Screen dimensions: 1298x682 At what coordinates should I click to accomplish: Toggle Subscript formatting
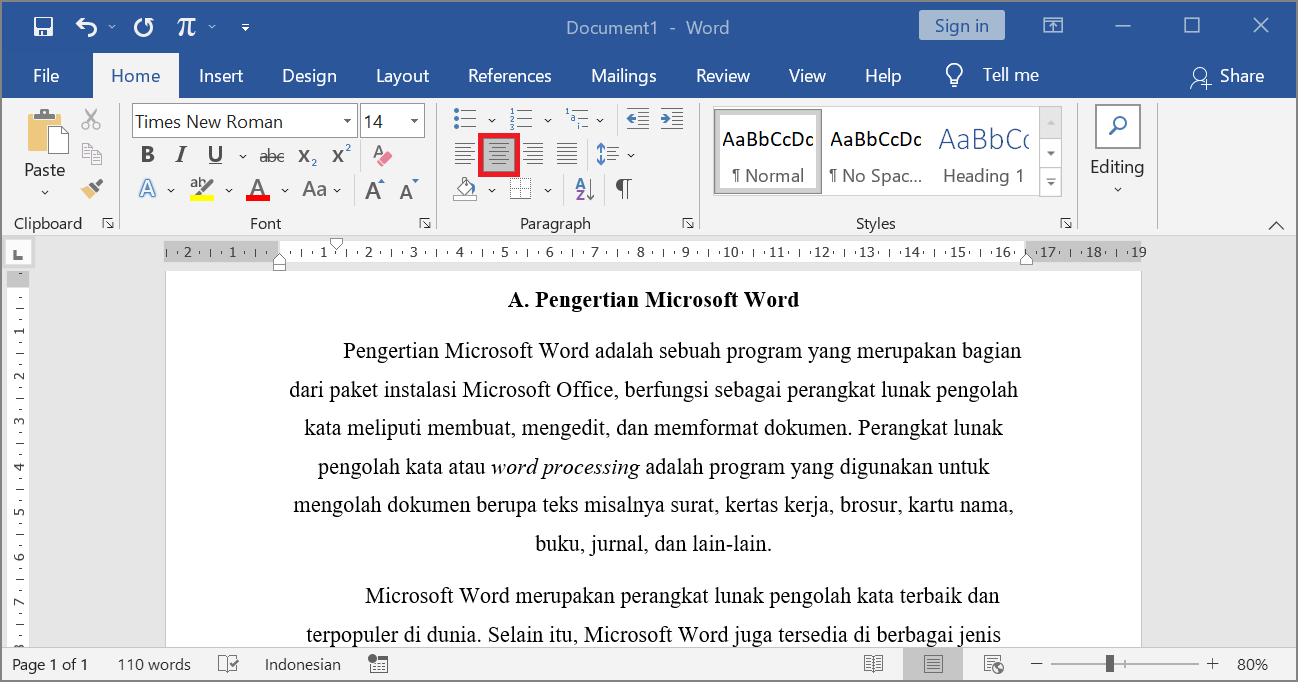click(x=308, y=155)
